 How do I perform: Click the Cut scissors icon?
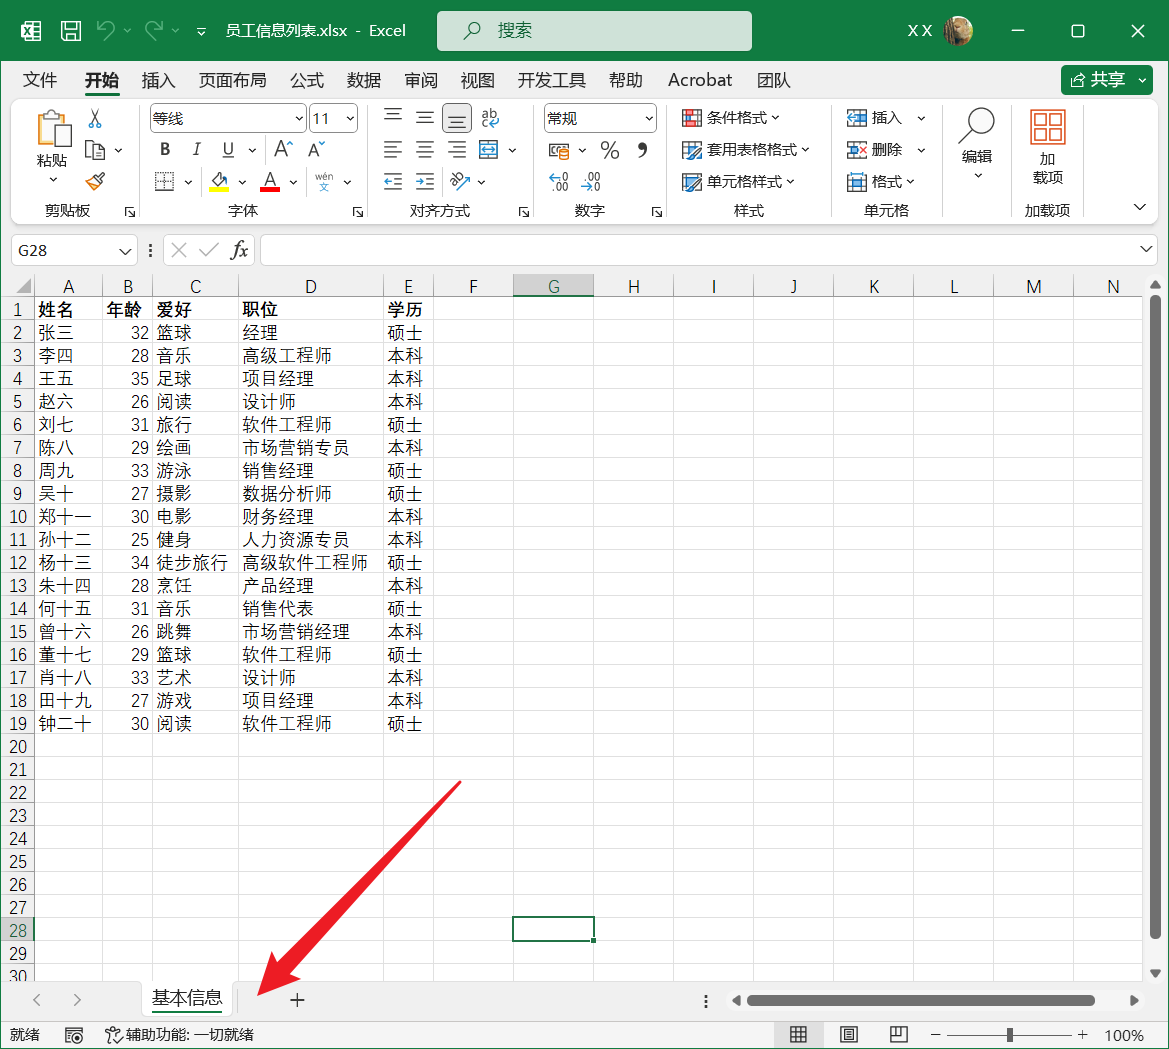(95, 119)
